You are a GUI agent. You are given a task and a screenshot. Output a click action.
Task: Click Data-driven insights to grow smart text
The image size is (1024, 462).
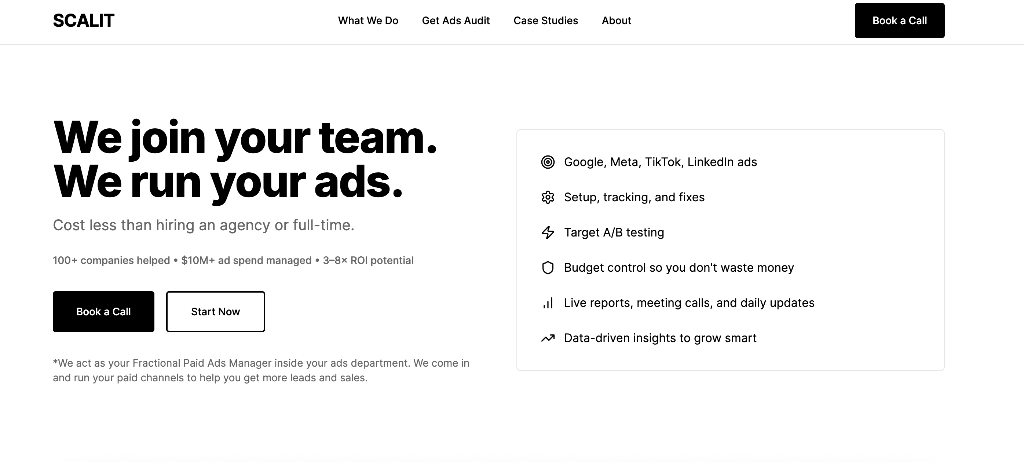(x=660, y=338)
